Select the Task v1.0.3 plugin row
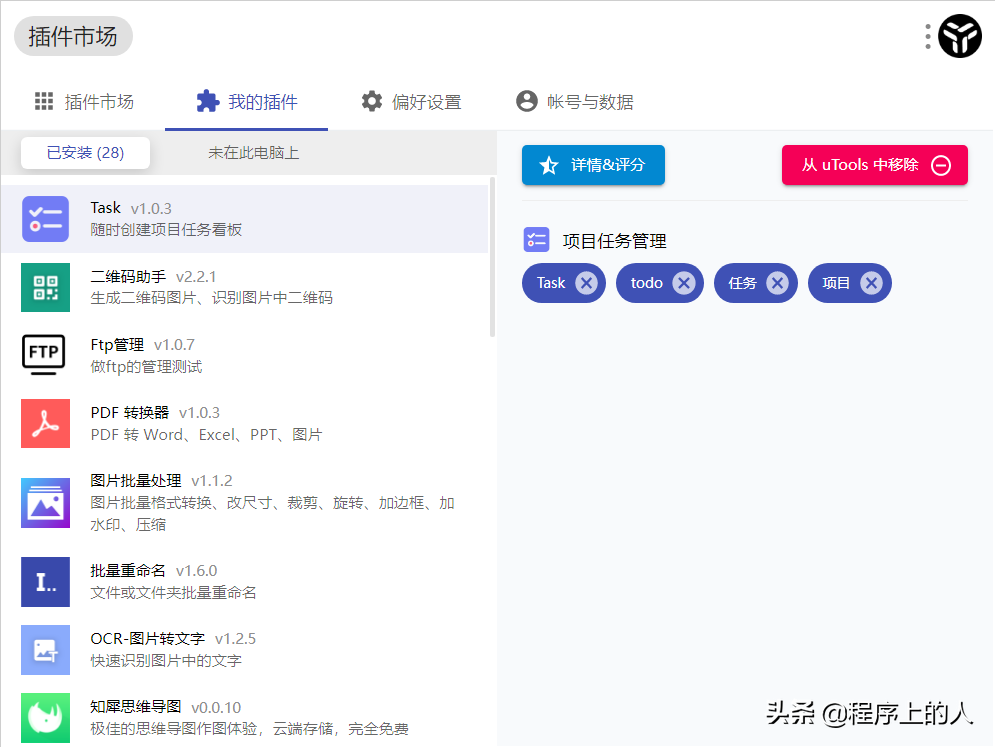 click(x=245, y=219)
